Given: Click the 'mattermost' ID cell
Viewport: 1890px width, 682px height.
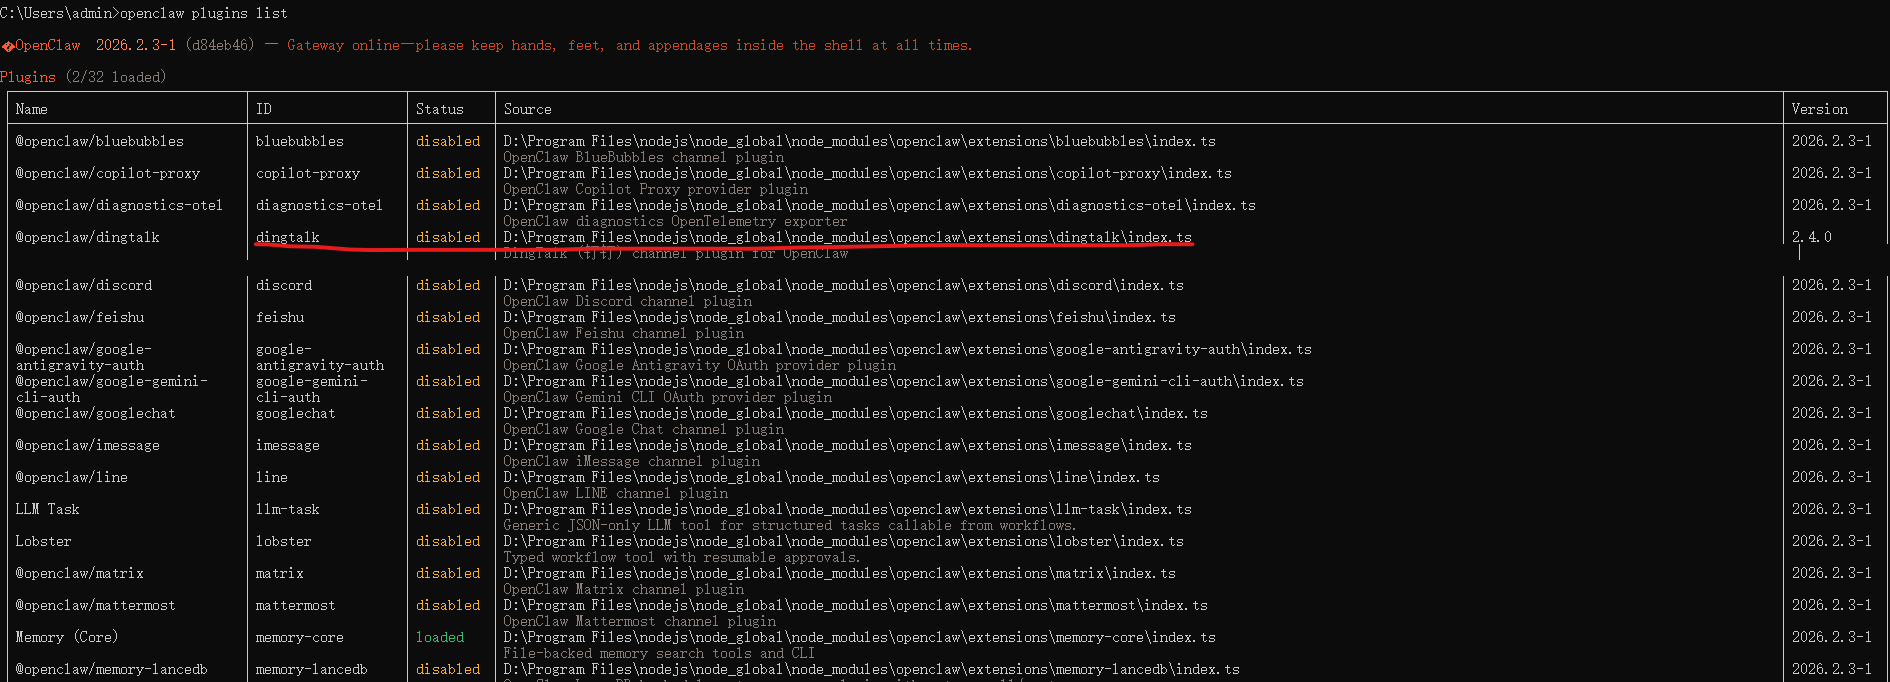Looking at the screenshot, I should [x=296, y=605].
